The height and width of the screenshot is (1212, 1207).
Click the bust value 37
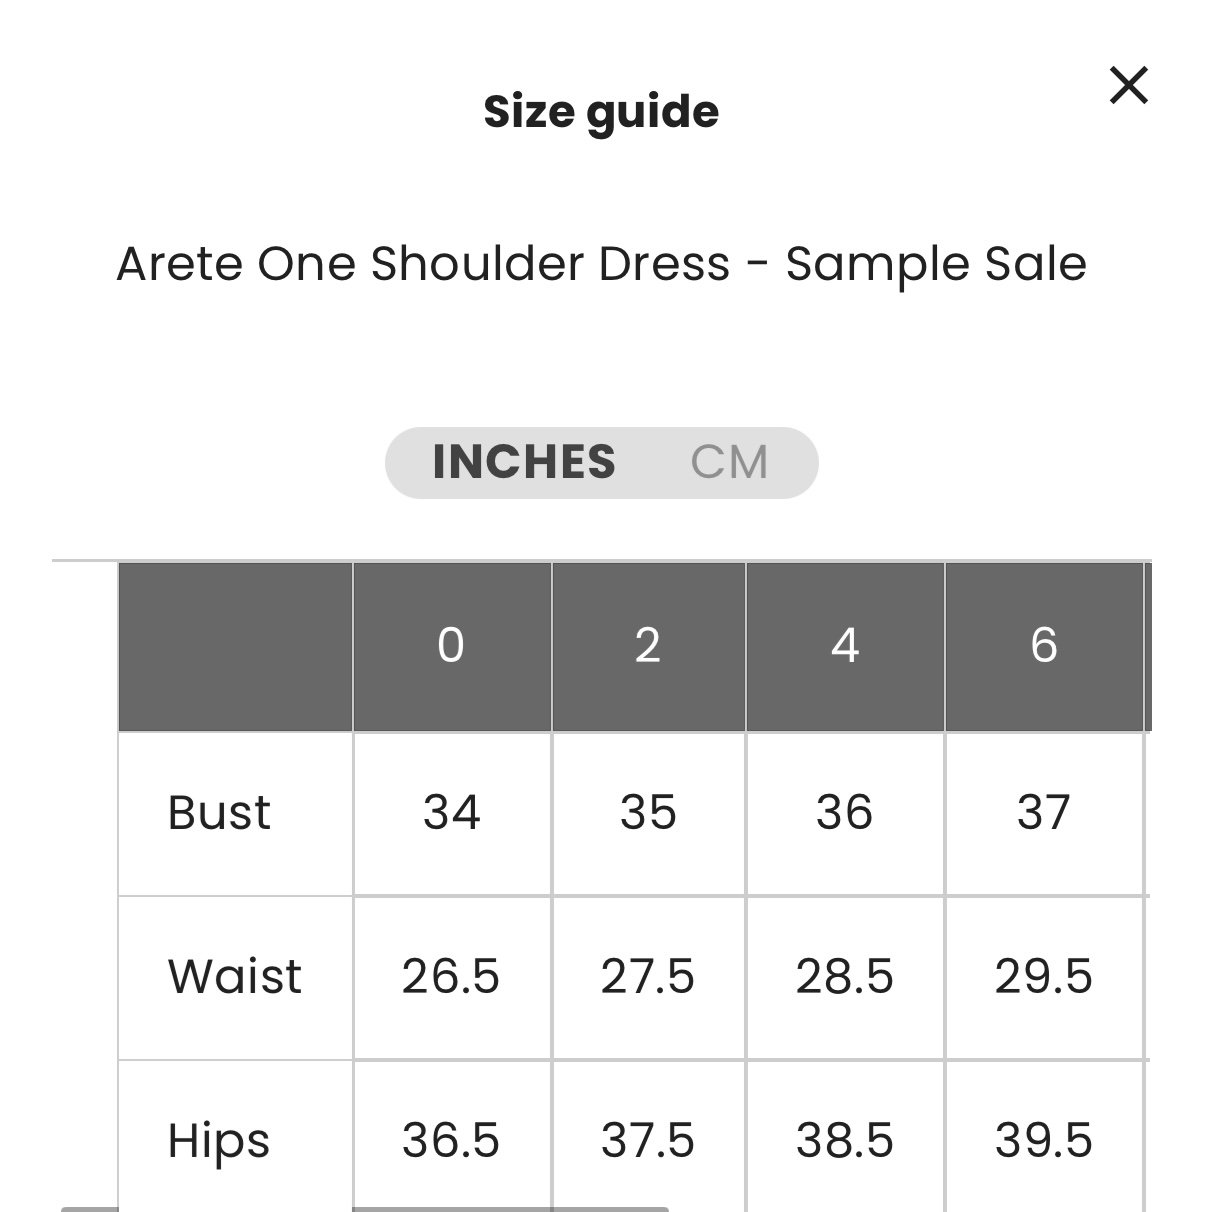pos(1043,812)
